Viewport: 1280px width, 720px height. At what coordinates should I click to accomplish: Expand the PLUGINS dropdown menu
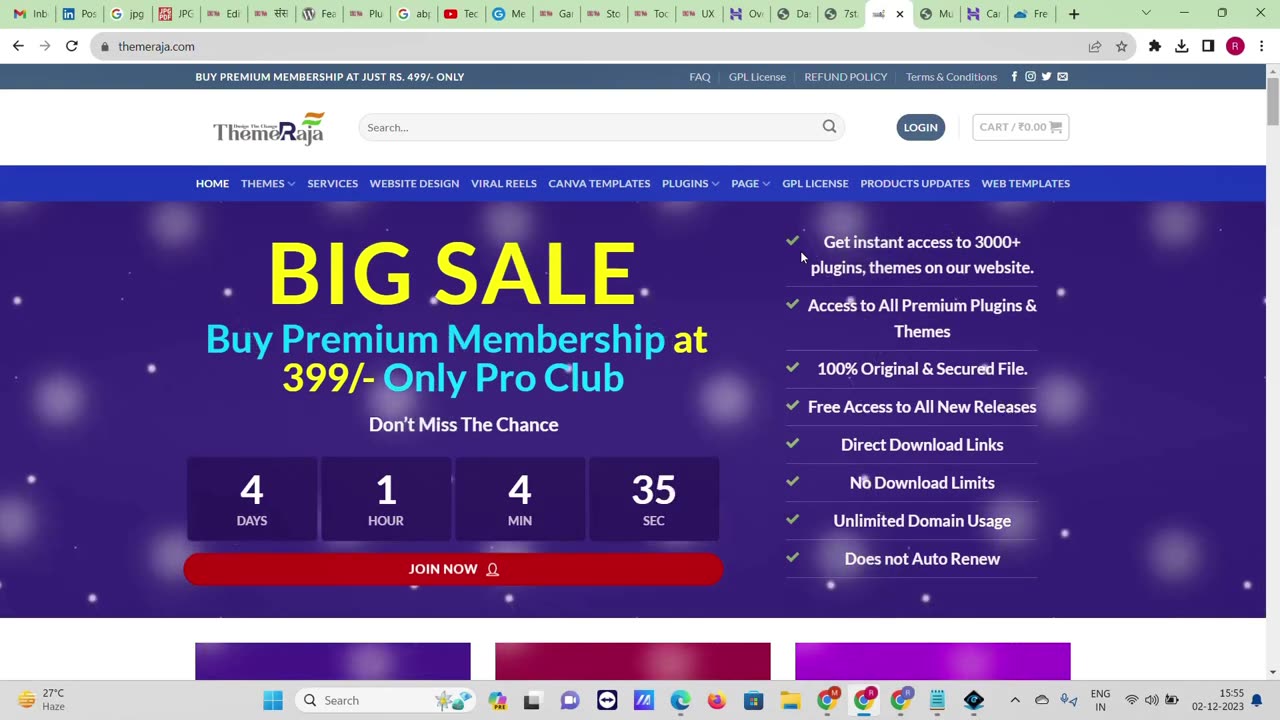[691, 183]
